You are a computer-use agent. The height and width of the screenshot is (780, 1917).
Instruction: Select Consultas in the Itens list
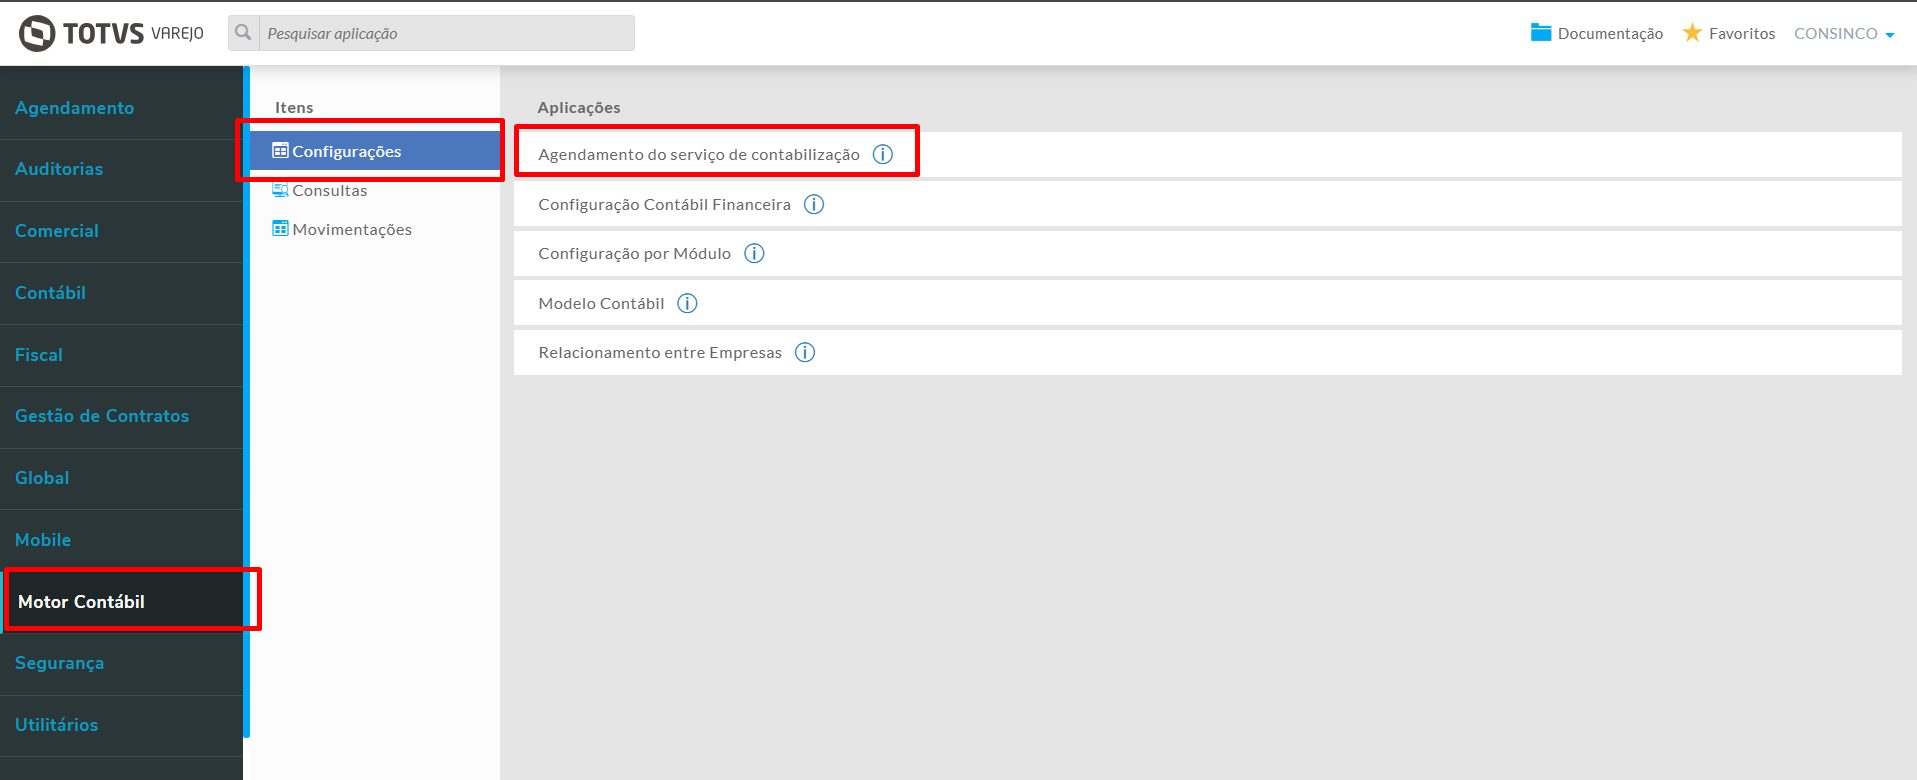pyautogui.click(x=375, y=190)
